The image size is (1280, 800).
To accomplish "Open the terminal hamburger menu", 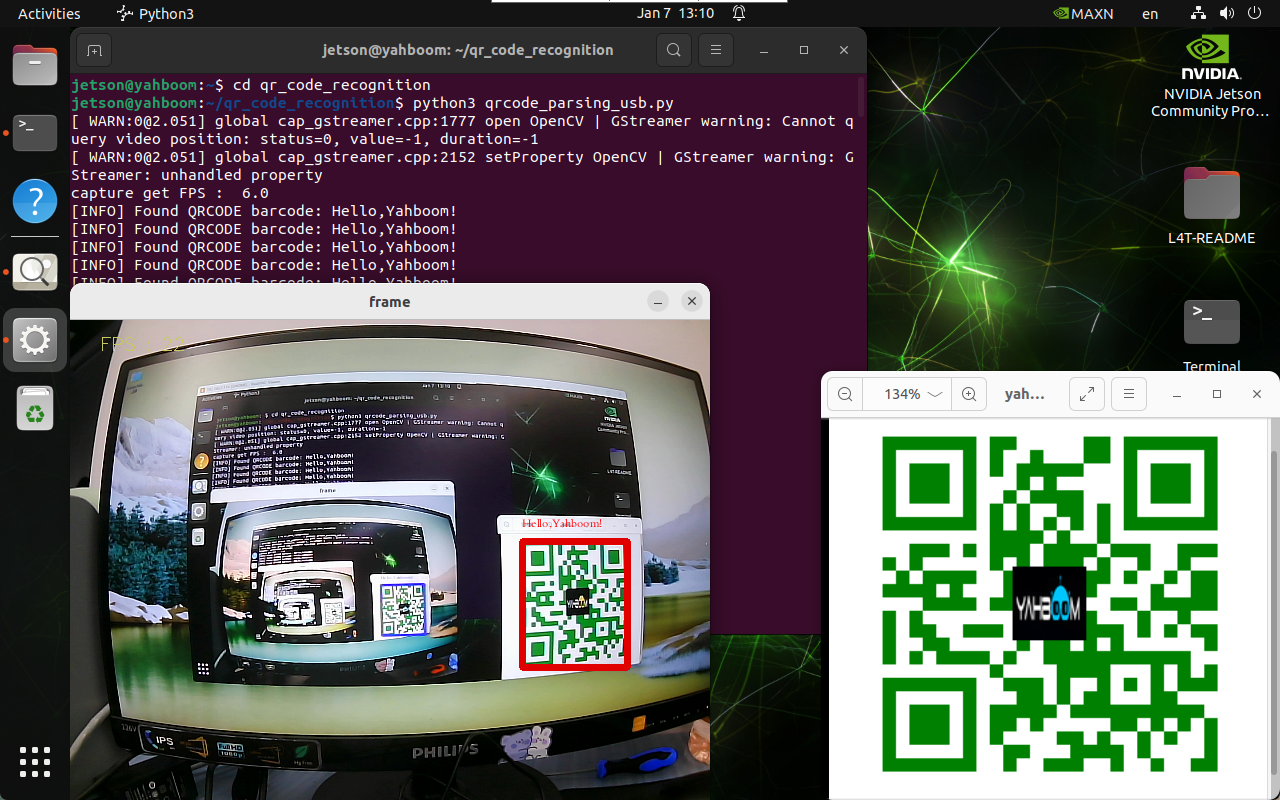I will point(715,50).
